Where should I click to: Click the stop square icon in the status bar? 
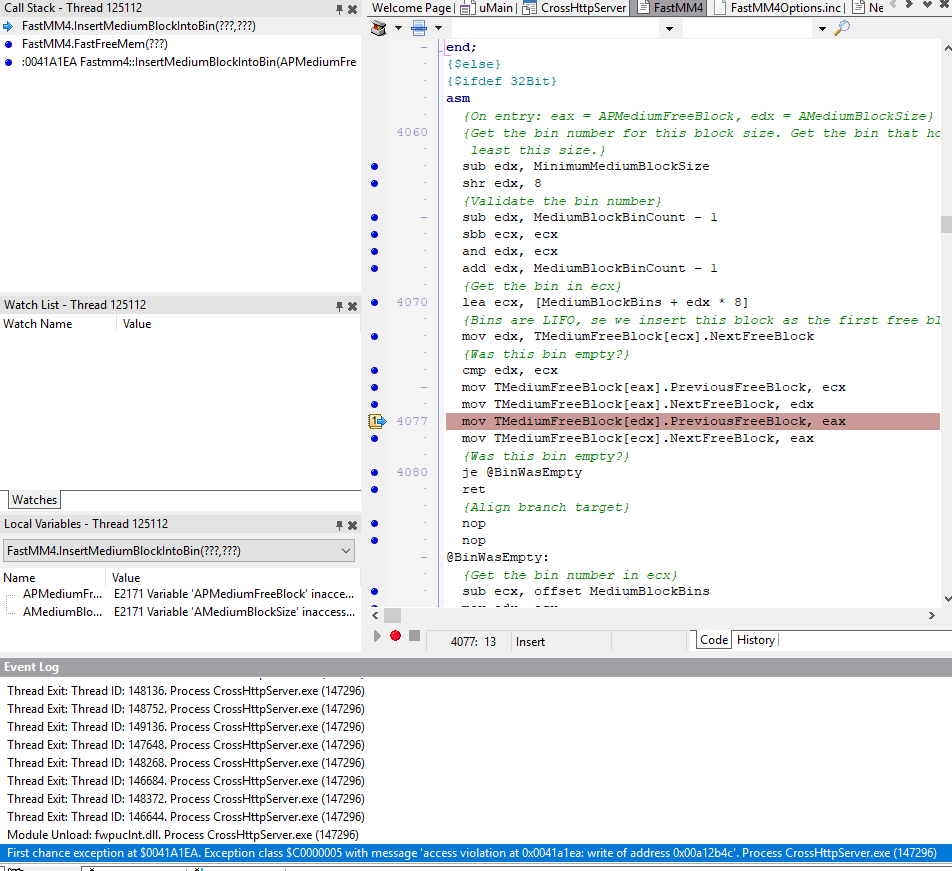pyautogui.click(x=413, y=634)
